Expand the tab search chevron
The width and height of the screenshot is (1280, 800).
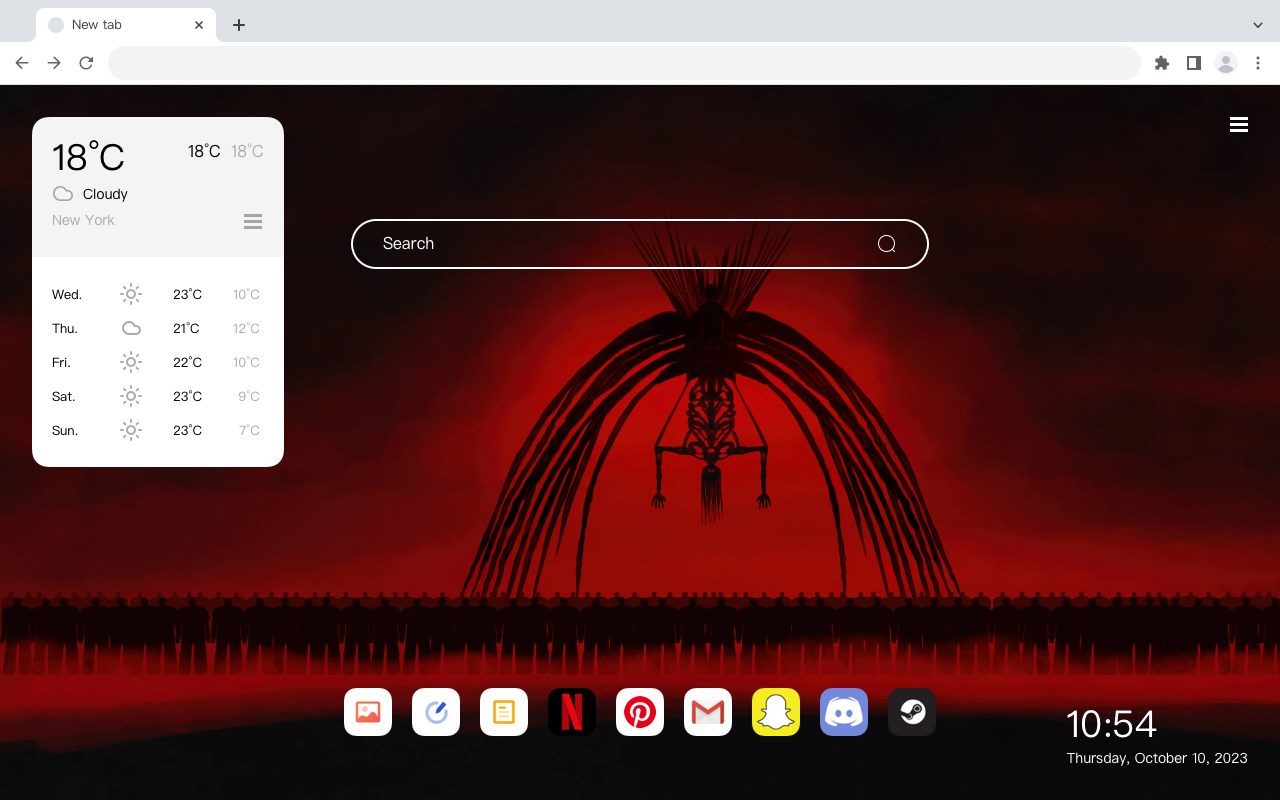tap(1258, 25)
